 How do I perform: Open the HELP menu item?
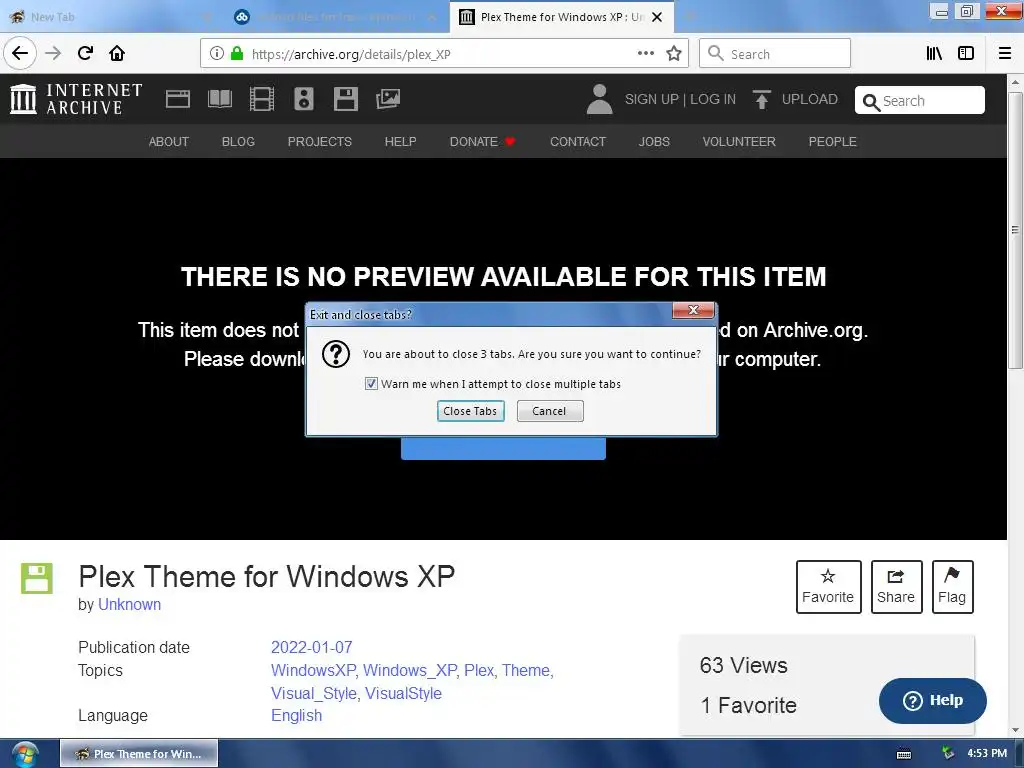click(400, 142)
